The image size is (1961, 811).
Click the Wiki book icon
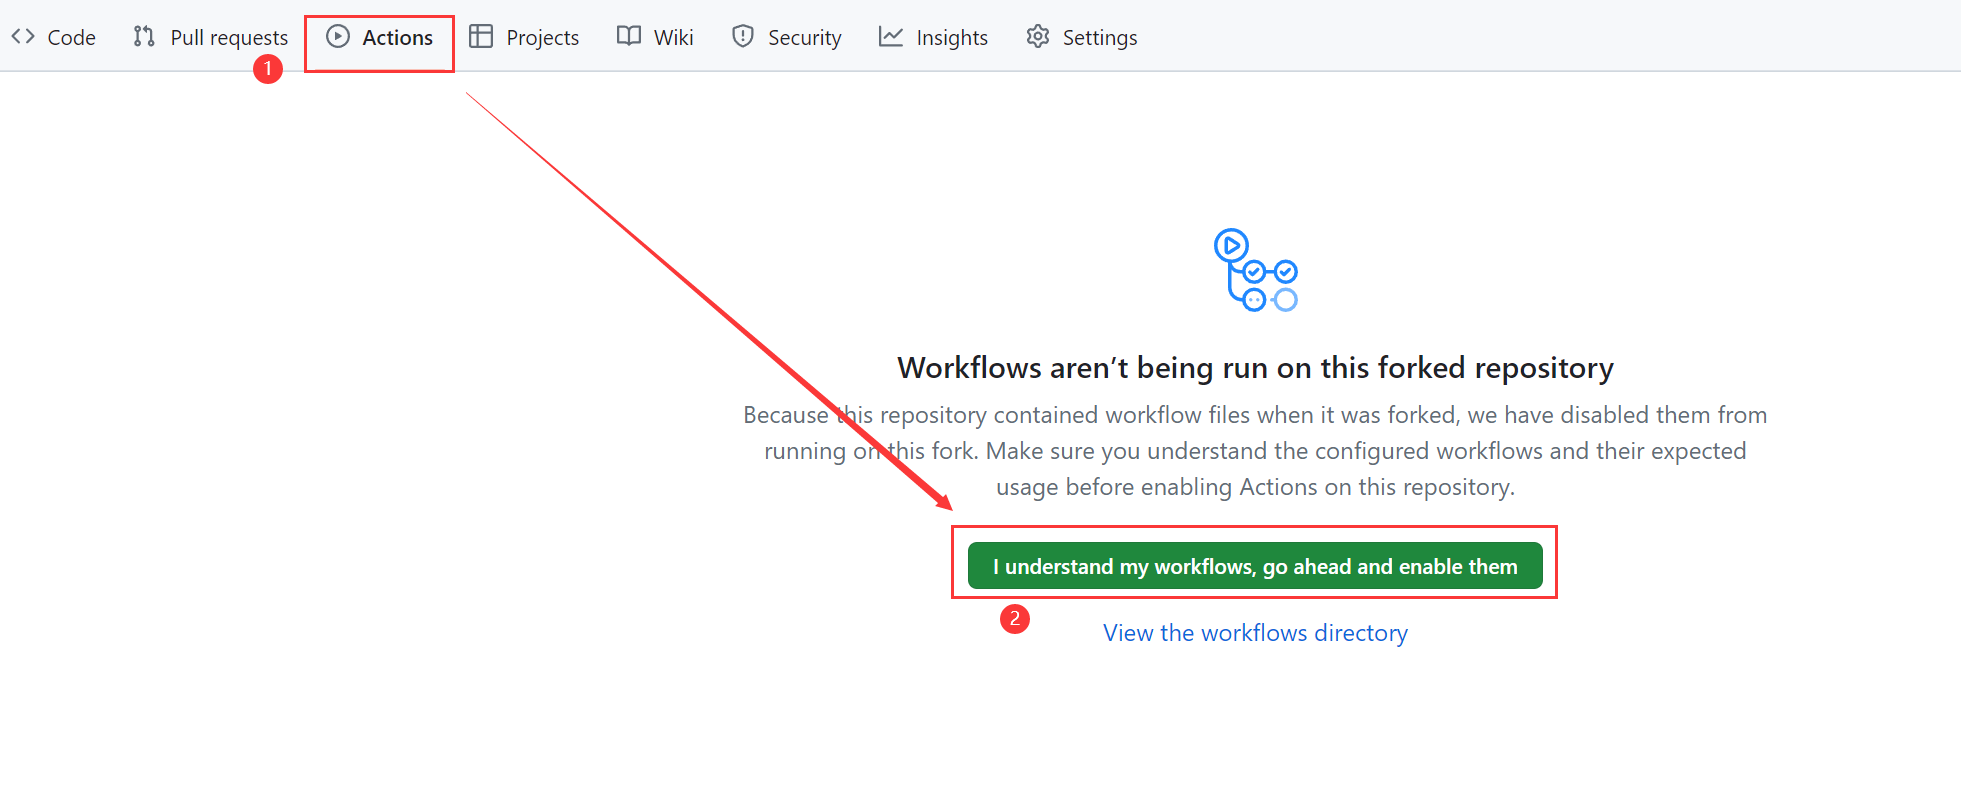click(x=629, y=37)
